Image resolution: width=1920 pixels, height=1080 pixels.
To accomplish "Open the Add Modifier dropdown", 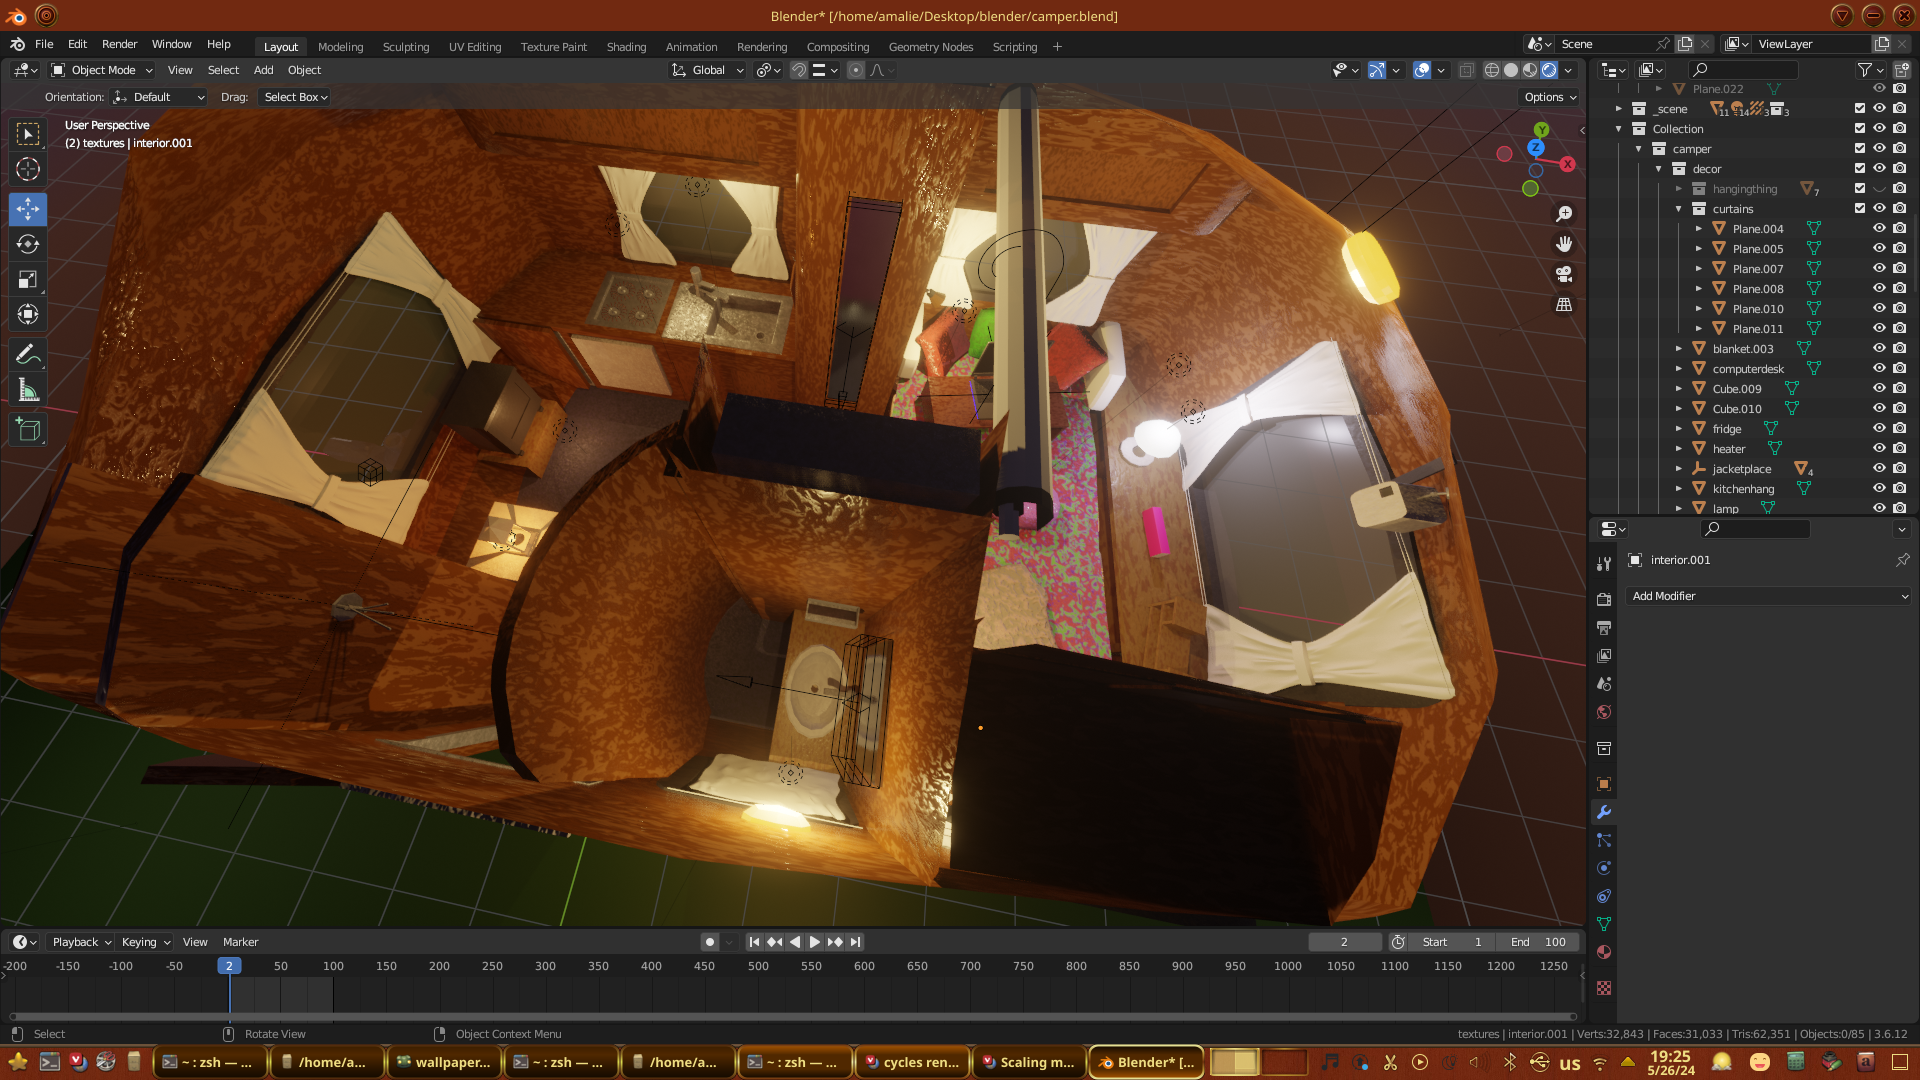I will pyautogui.click(x=1768, y=596).
